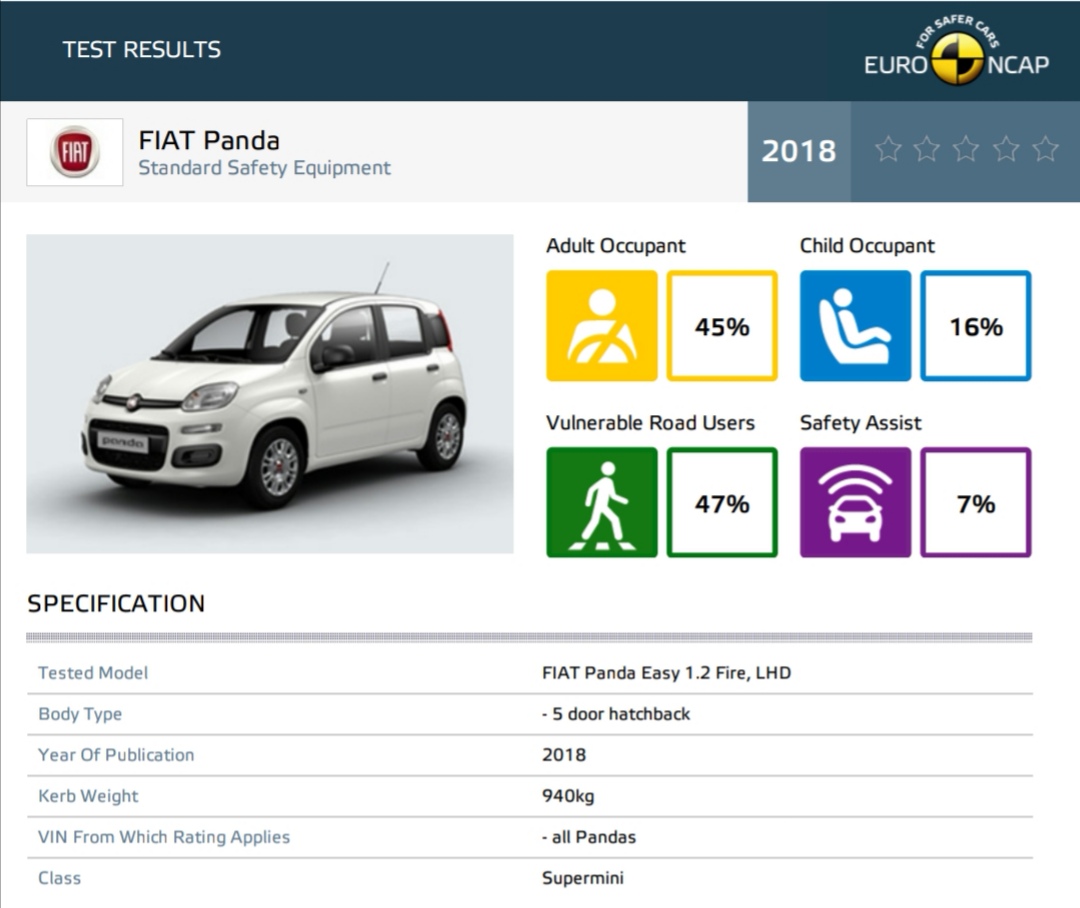Click the TEST RESULTS header title
Image resolution: width=1080 pixels, height=908 pixels.
pyautogui.click(x=142, y=50)
